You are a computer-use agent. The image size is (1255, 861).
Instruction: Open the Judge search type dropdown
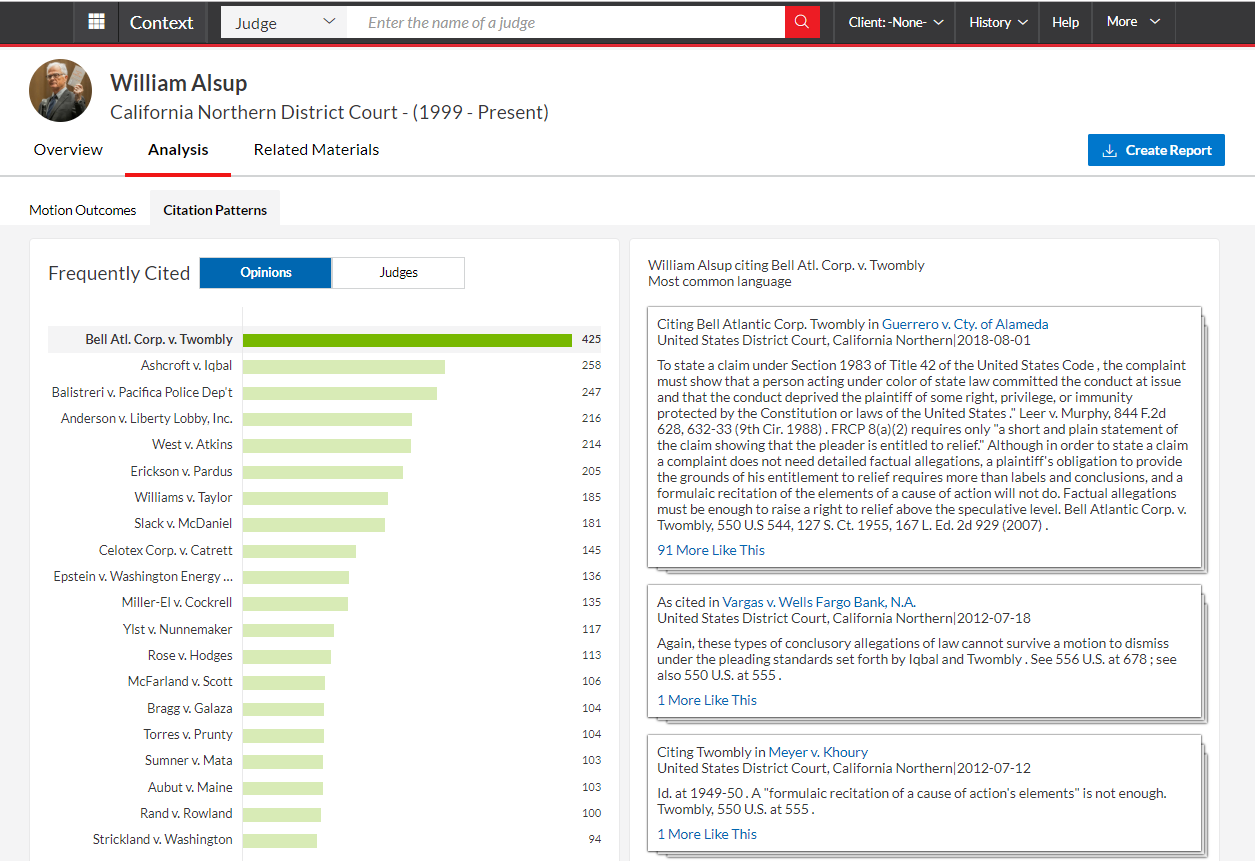[x=284, y=22]
